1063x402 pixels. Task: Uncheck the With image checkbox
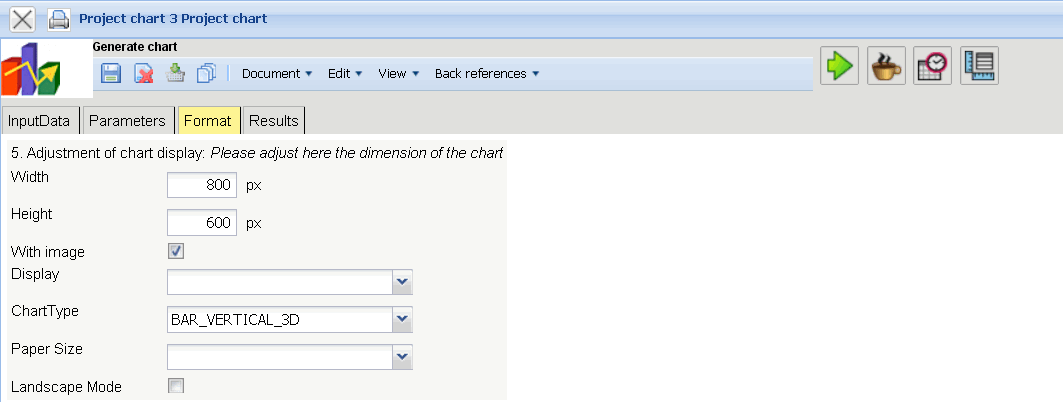pos(176,251)
